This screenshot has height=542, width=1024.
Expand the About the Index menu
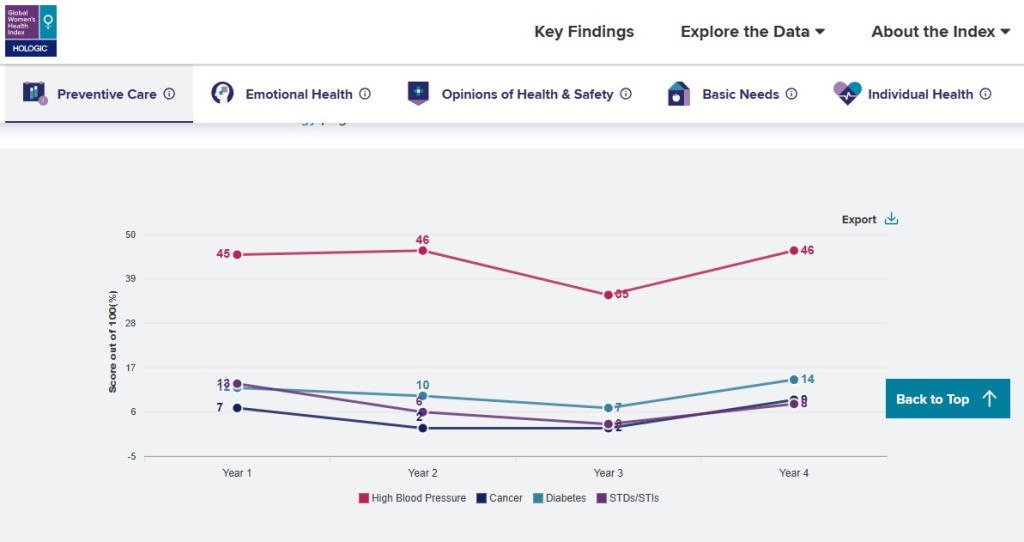pos(940,32)
